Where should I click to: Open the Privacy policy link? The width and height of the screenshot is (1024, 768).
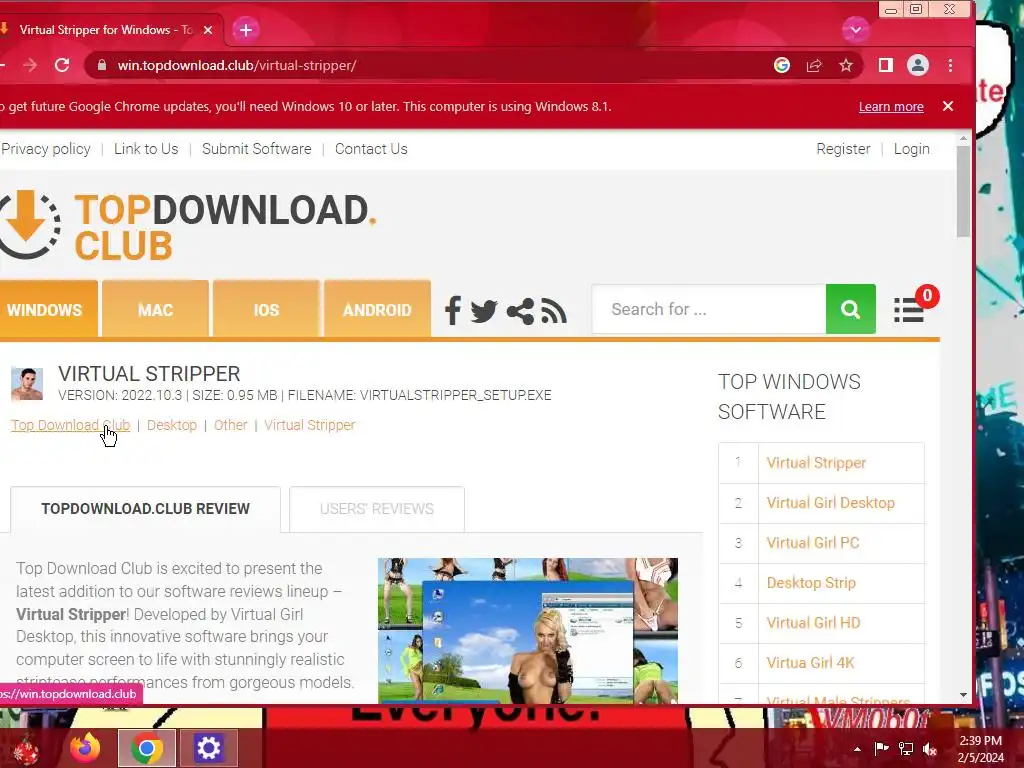(x=46, y=149)
